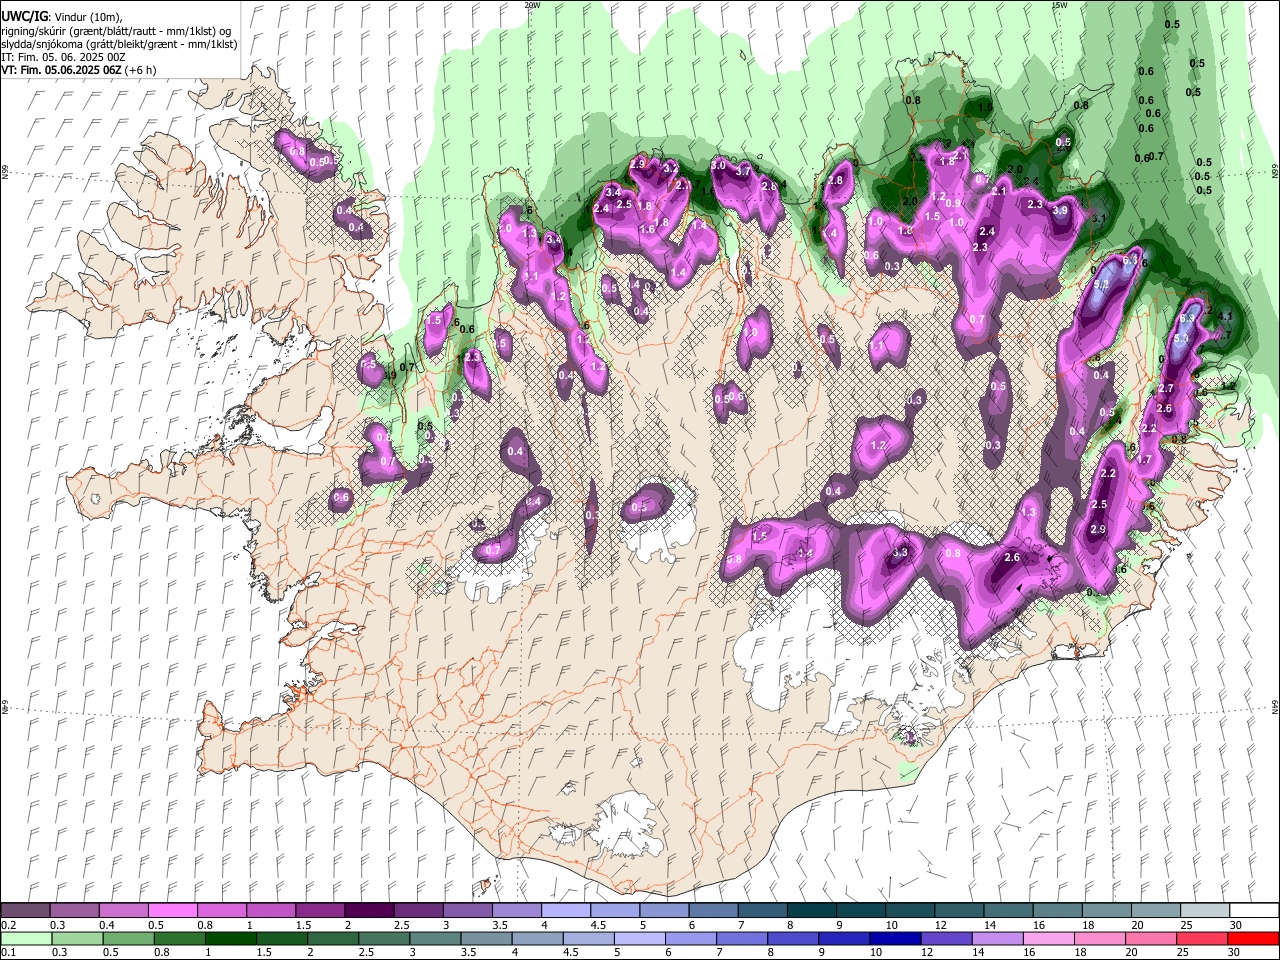Click the '15W' longitude label

click(1059, 5)
